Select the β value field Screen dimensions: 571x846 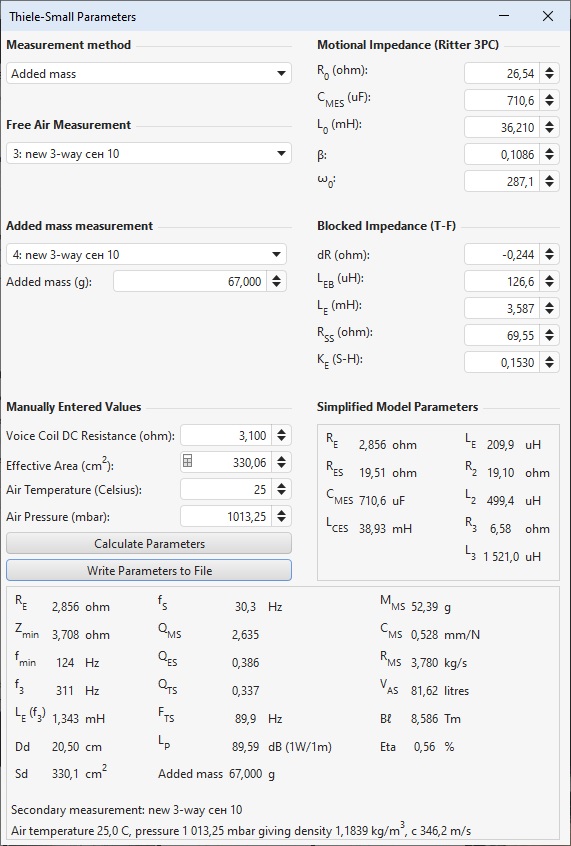502,154
